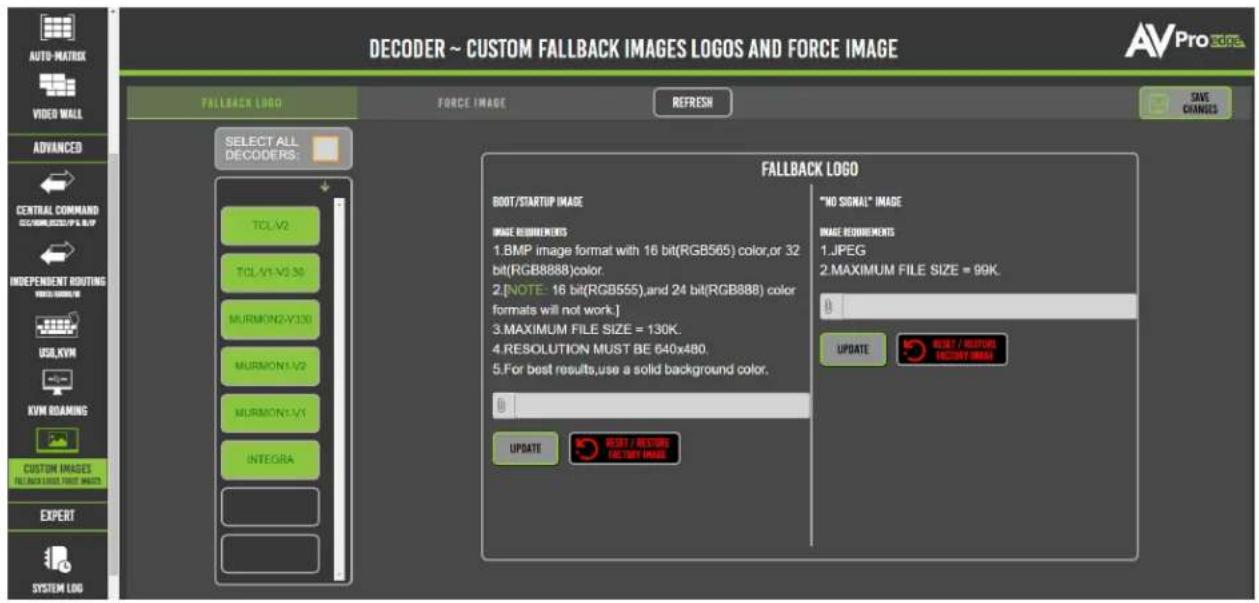Switch to the Fallback Logo tab

tap(241, 103)
